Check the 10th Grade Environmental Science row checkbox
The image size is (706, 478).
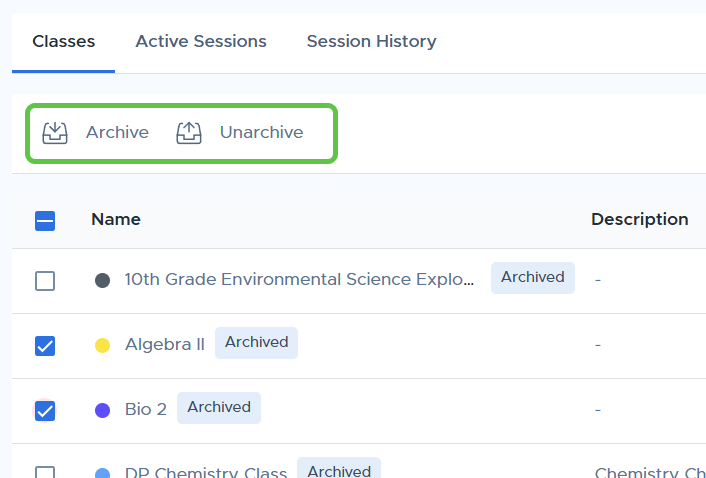click(x=45, y=281)
